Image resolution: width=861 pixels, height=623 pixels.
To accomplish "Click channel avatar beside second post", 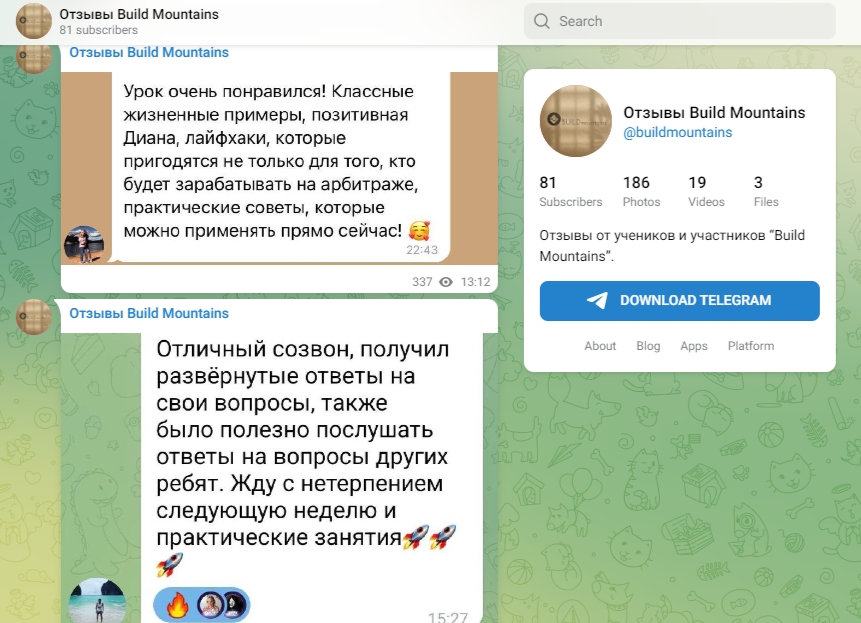I will pos(33,317).
